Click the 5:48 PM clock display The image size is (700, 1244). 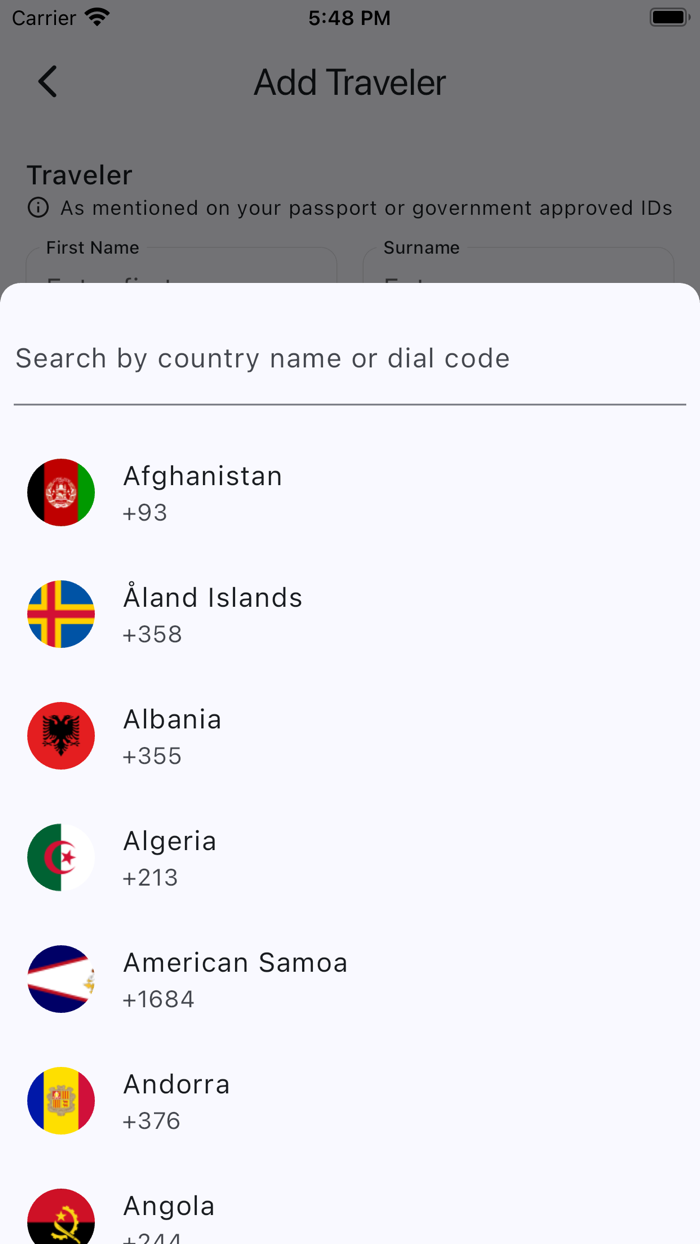click(x=349, y=16)
